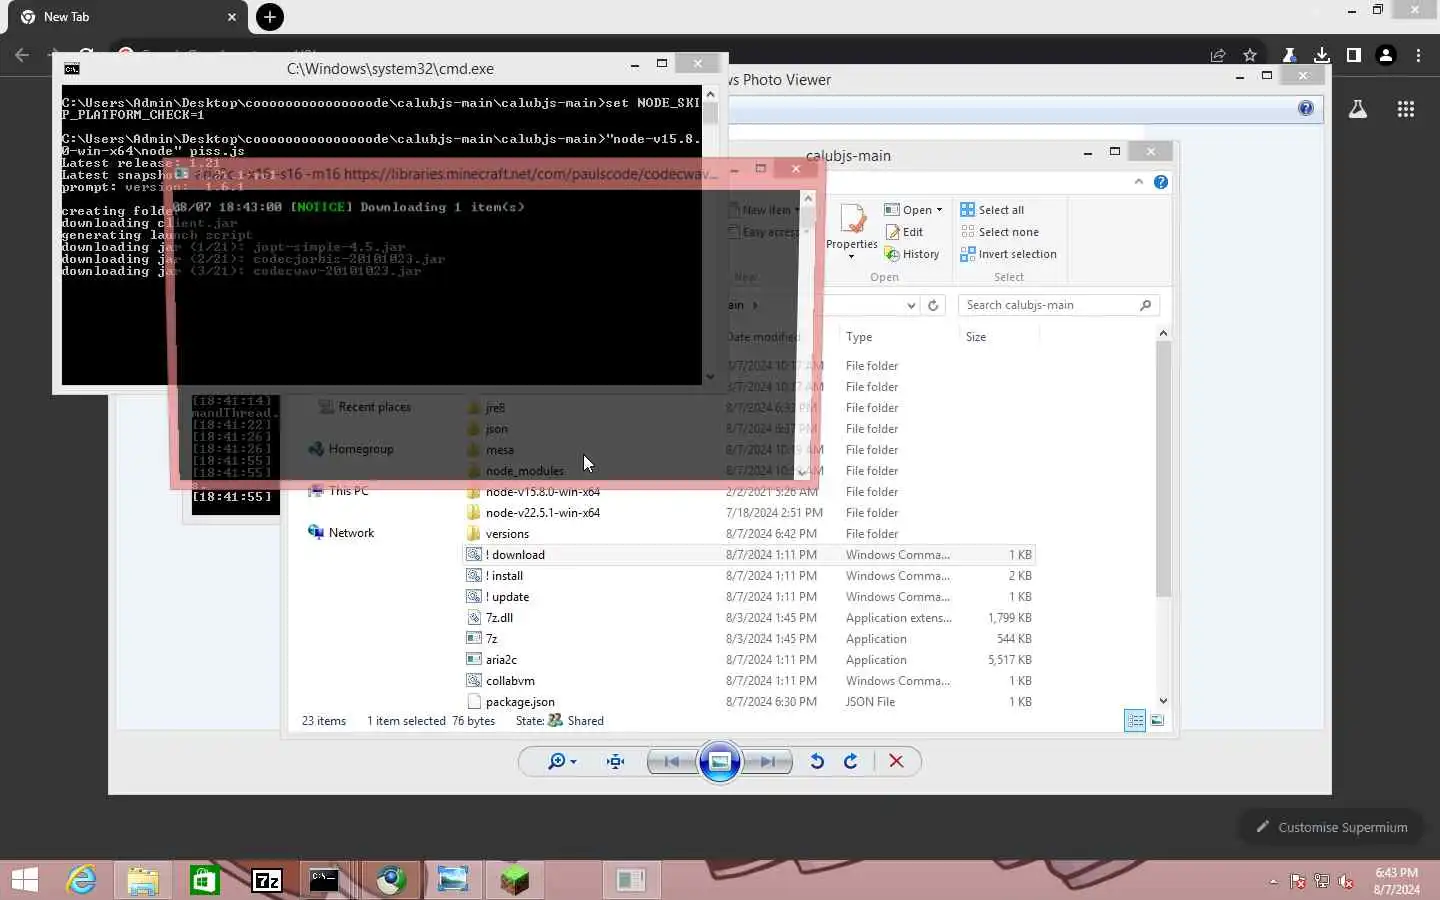Open the Windows Start button
This screenshot has height=900, width=1440.
click(x=25, y=880)
